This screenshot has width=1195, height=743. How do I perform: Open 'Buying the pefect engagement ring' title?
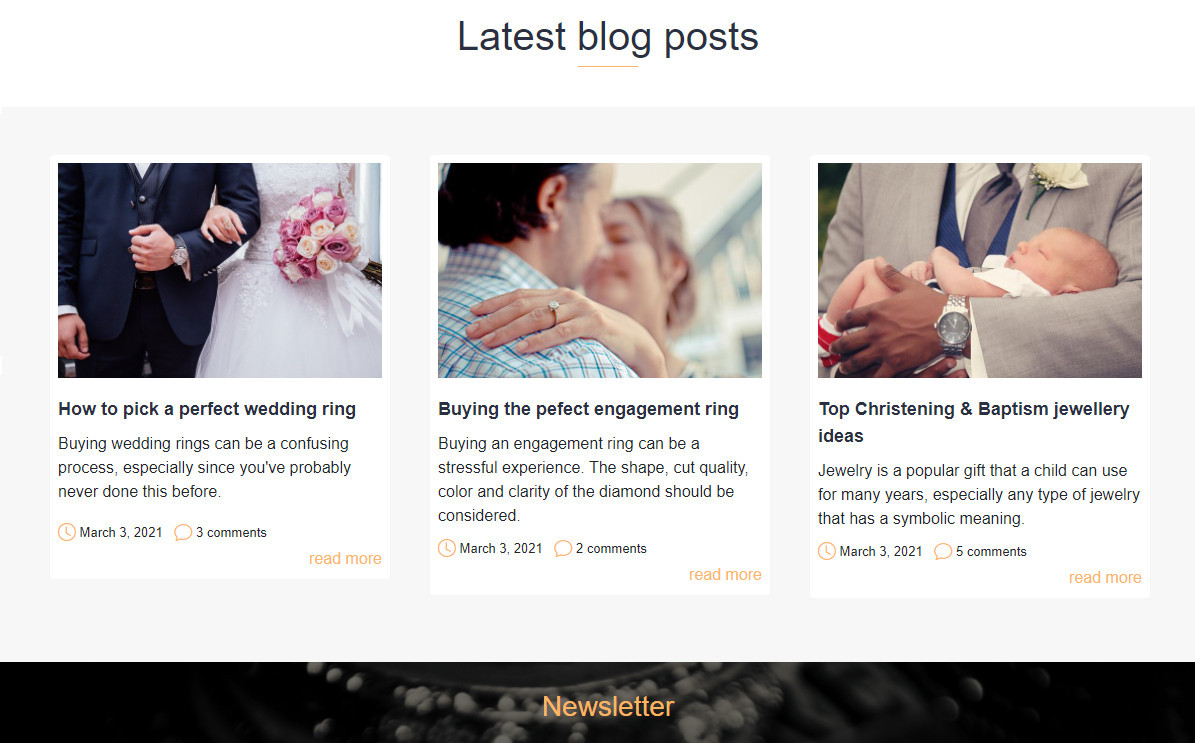(x=588, y=409)
